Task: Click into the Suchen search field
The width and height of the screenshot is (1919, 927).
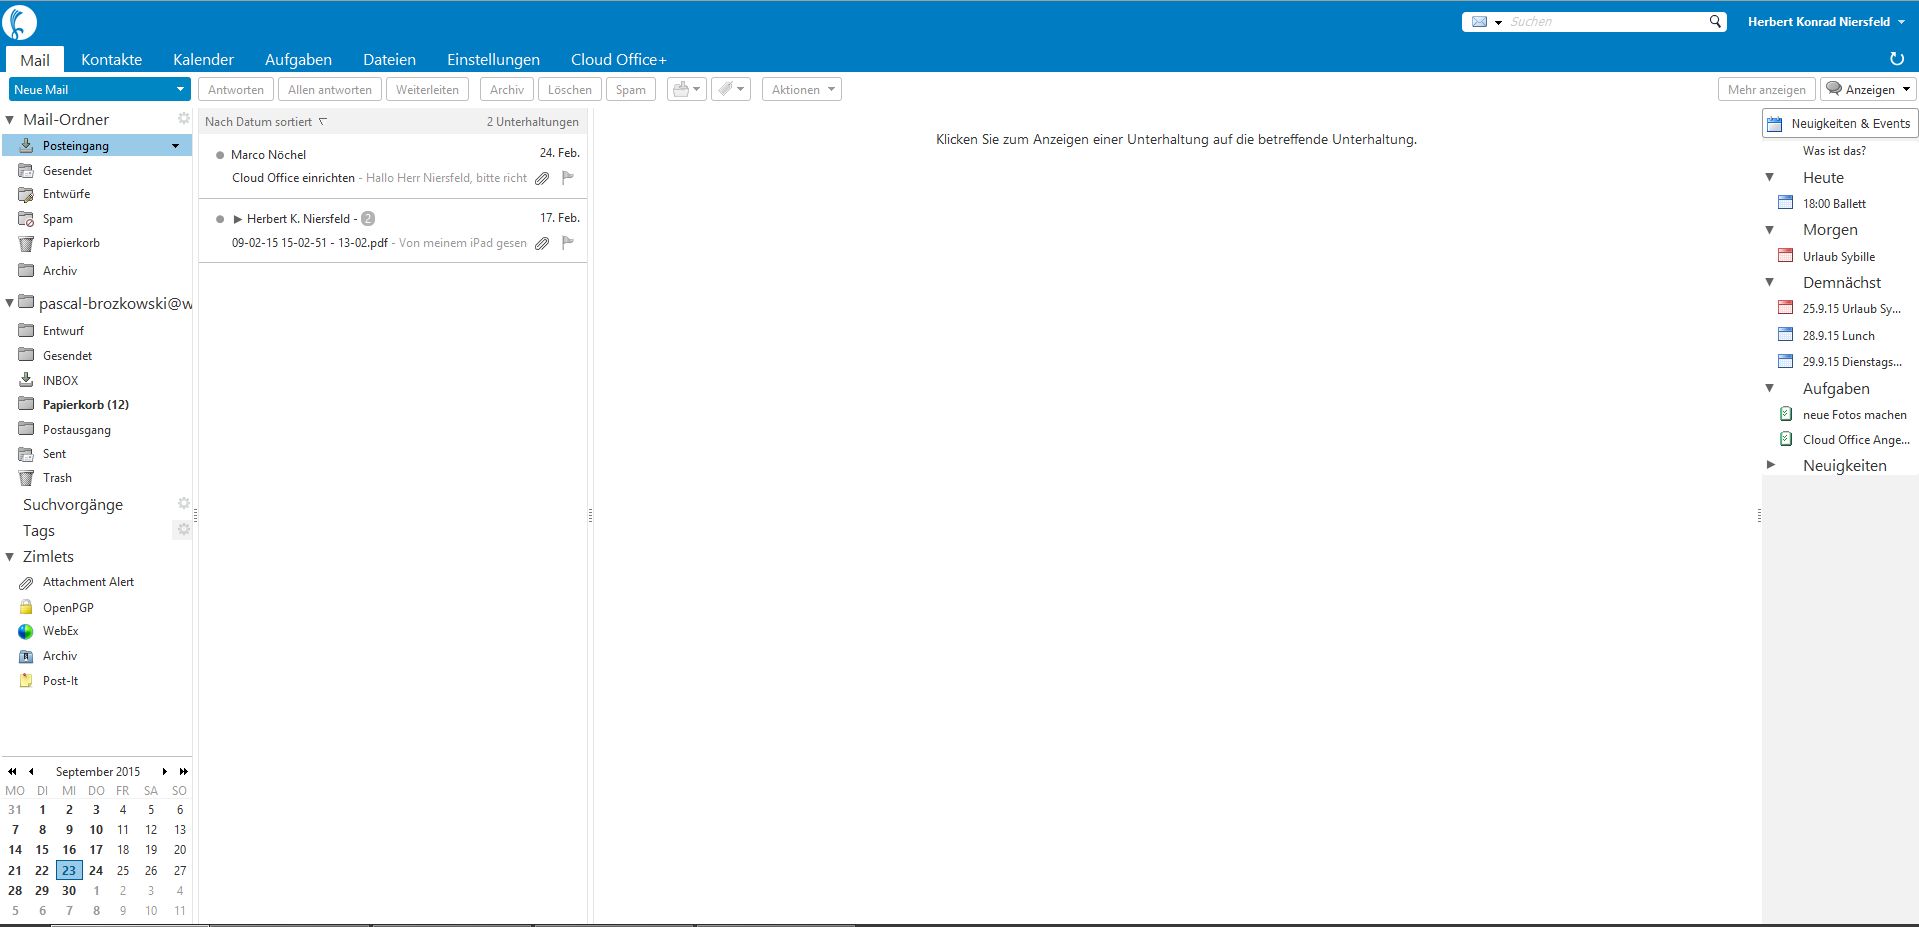Action: click(x=1605, y=22)
